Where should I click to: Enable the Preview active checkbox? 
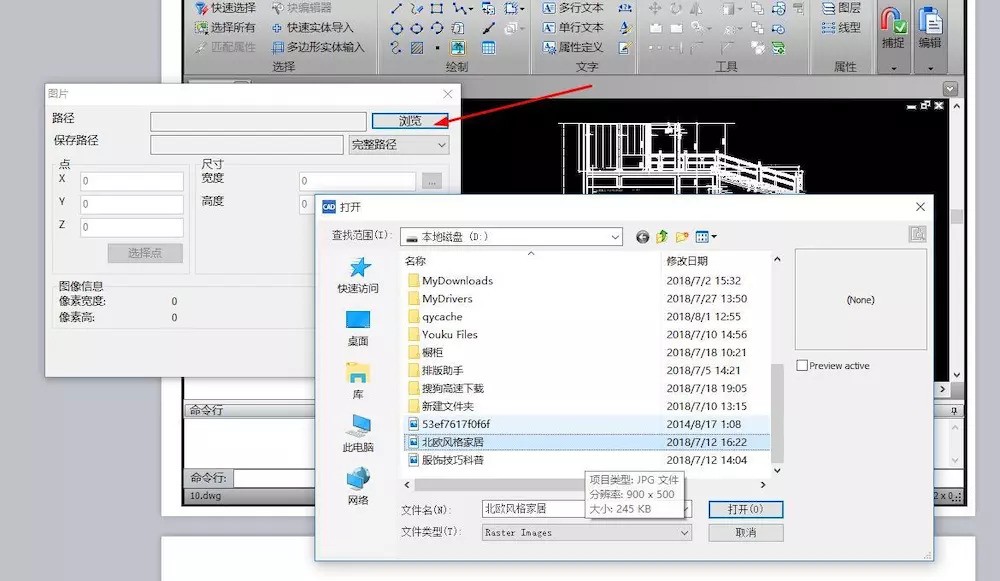[802, 365]
